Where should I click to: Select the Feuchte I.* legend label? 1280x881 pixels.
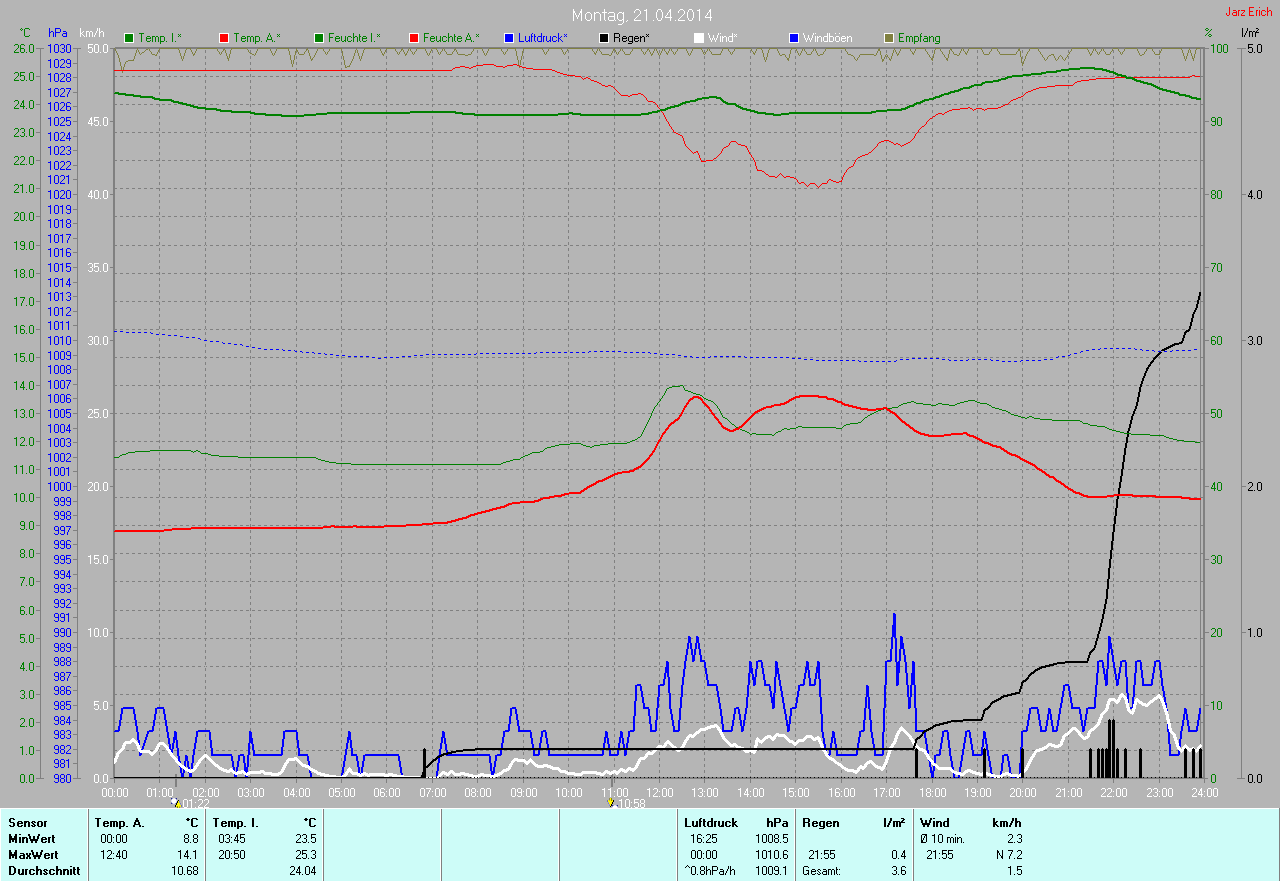tap(354, 38)
